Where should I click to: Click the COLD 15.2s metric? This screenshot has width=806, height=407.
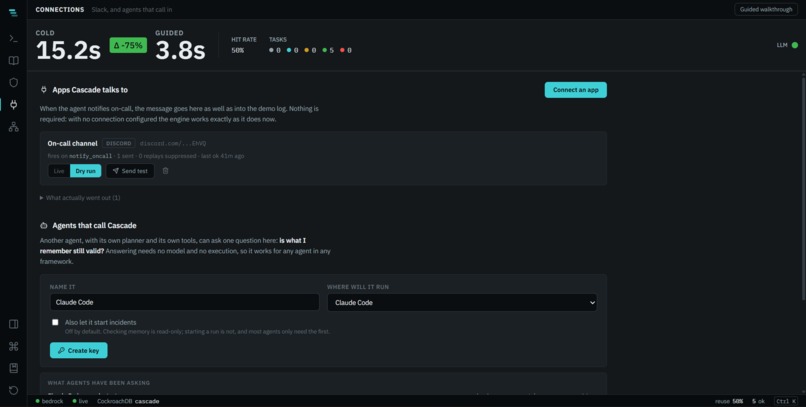(x=68, y=46)
